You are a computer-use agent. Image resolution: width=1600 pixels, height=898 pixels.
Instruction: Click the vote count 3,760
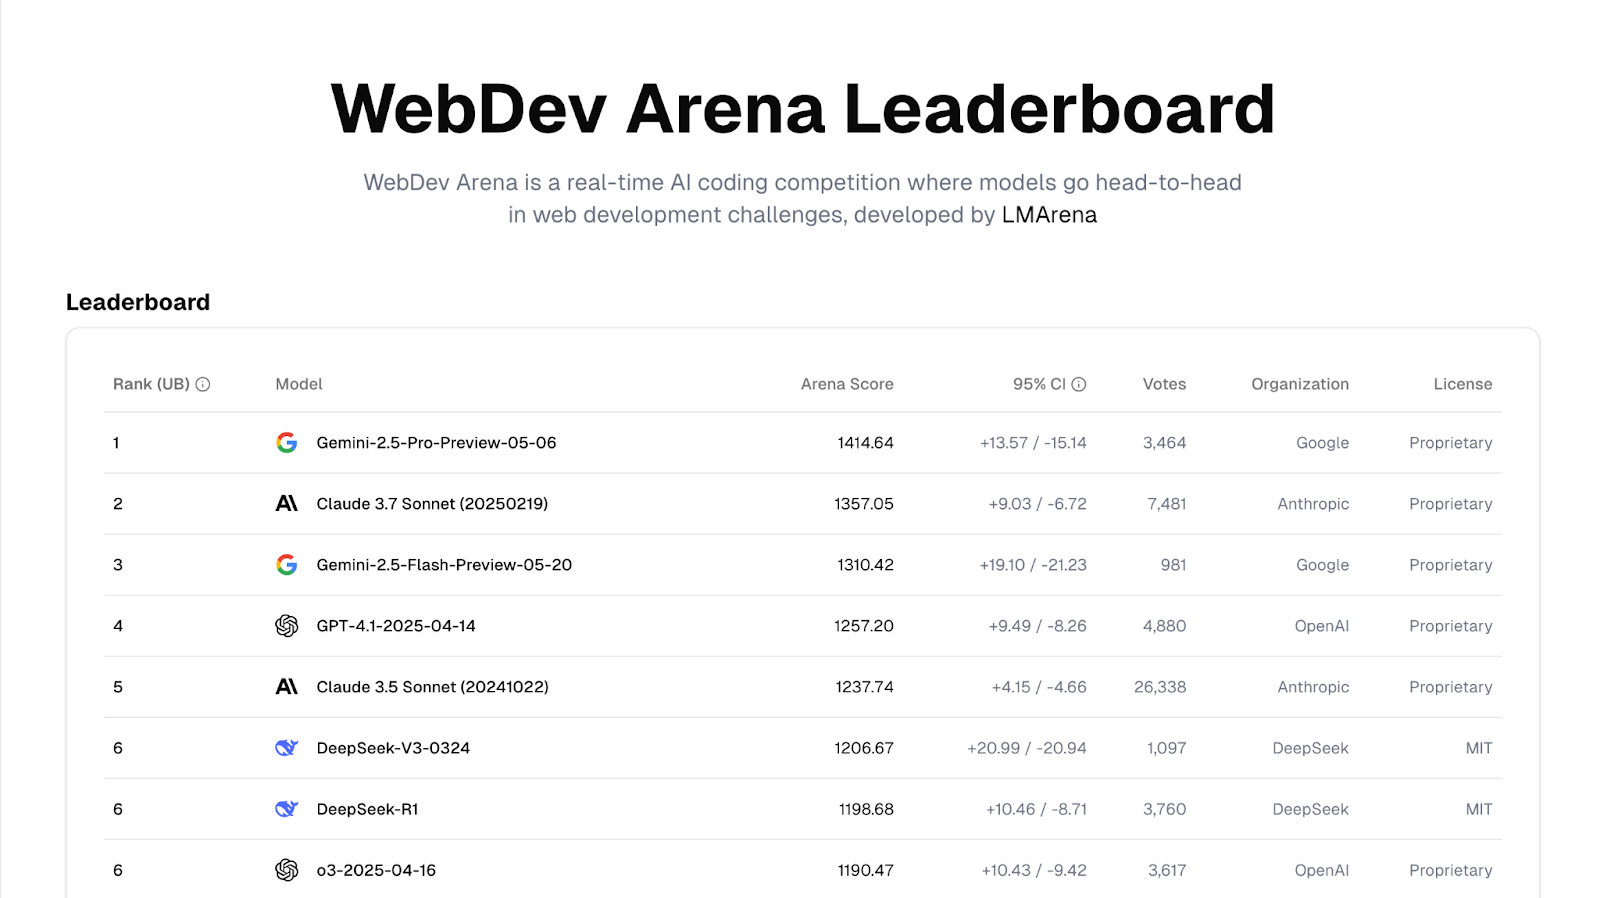[x=1165, y=809]
